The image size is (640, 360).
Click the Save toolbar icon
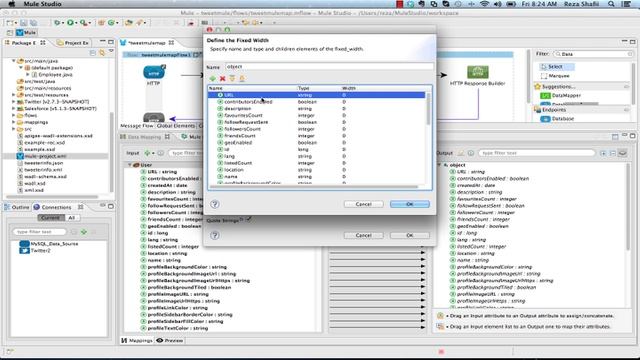[24, 22]
